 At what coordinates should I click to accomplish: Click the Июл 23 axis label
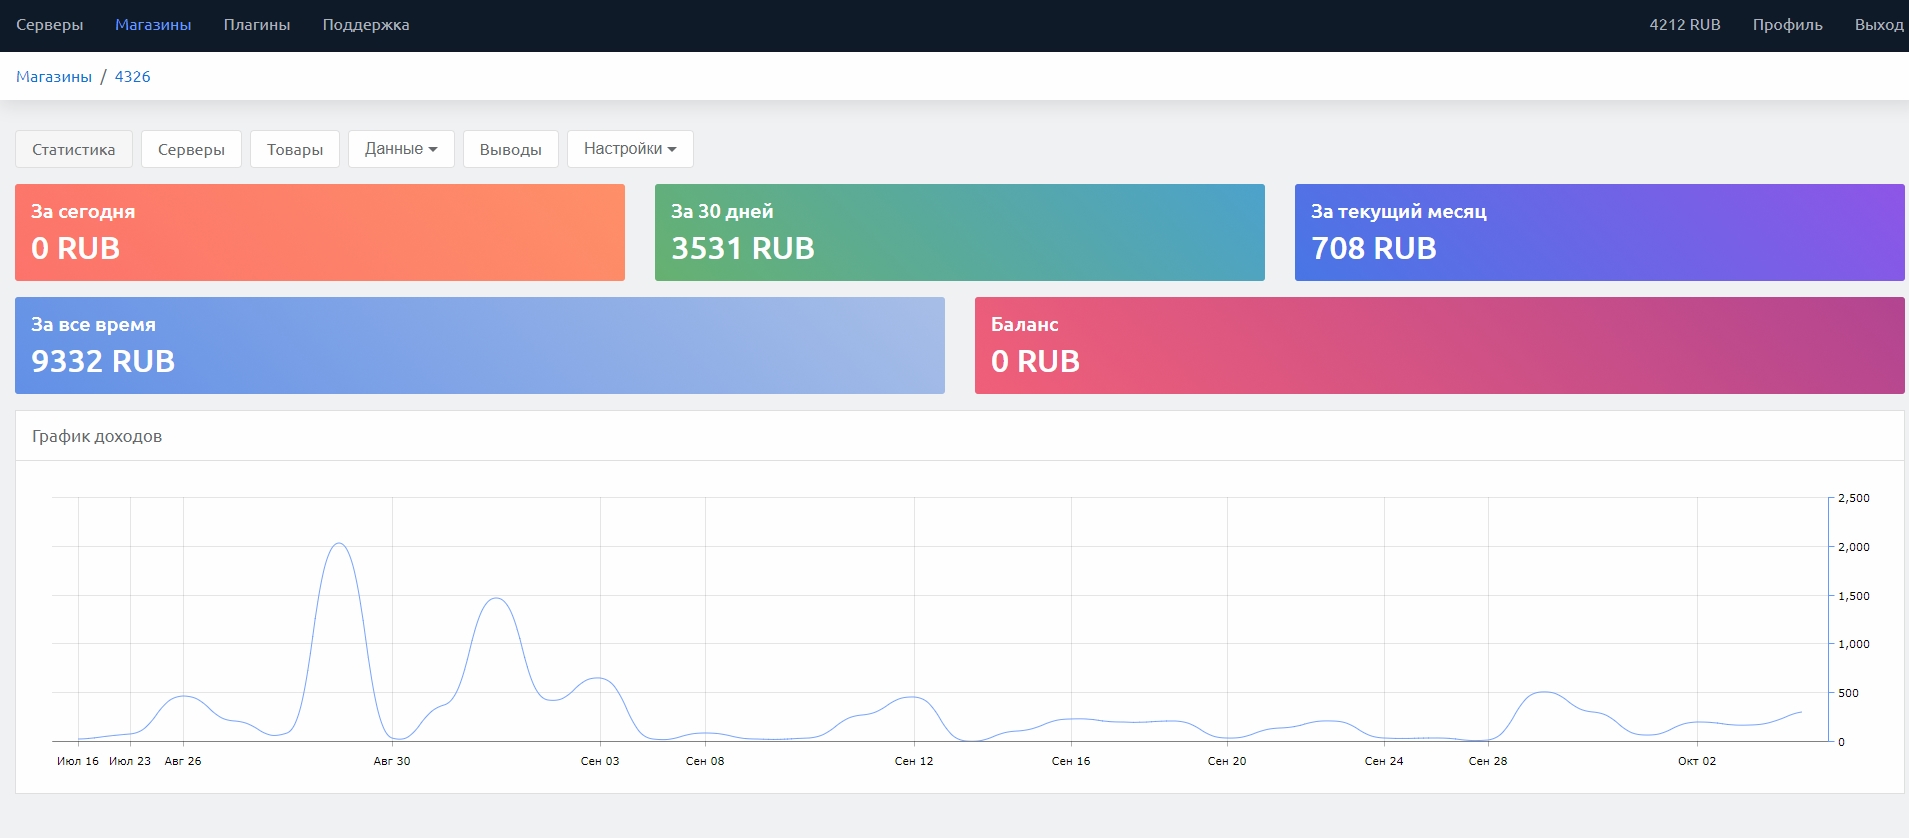click(130, 761)
